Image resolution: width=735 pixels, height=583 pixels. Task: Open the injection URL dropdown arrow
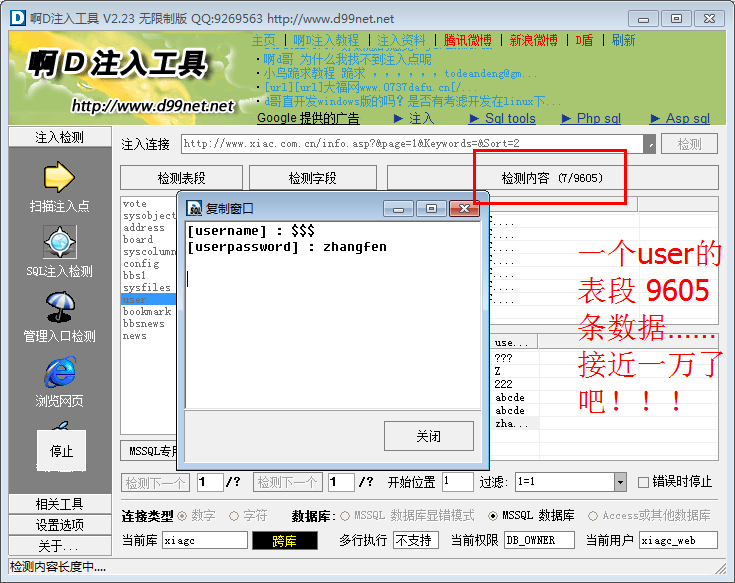[650, 144]
